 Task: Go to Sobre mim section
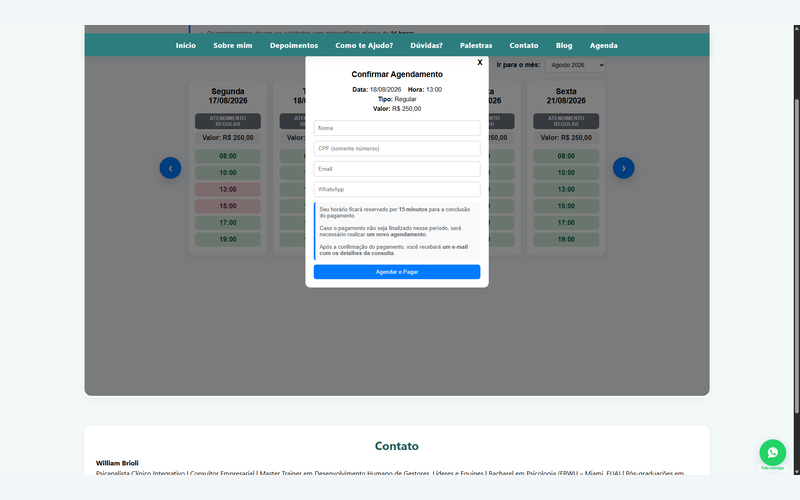click(x=233, y=45)
